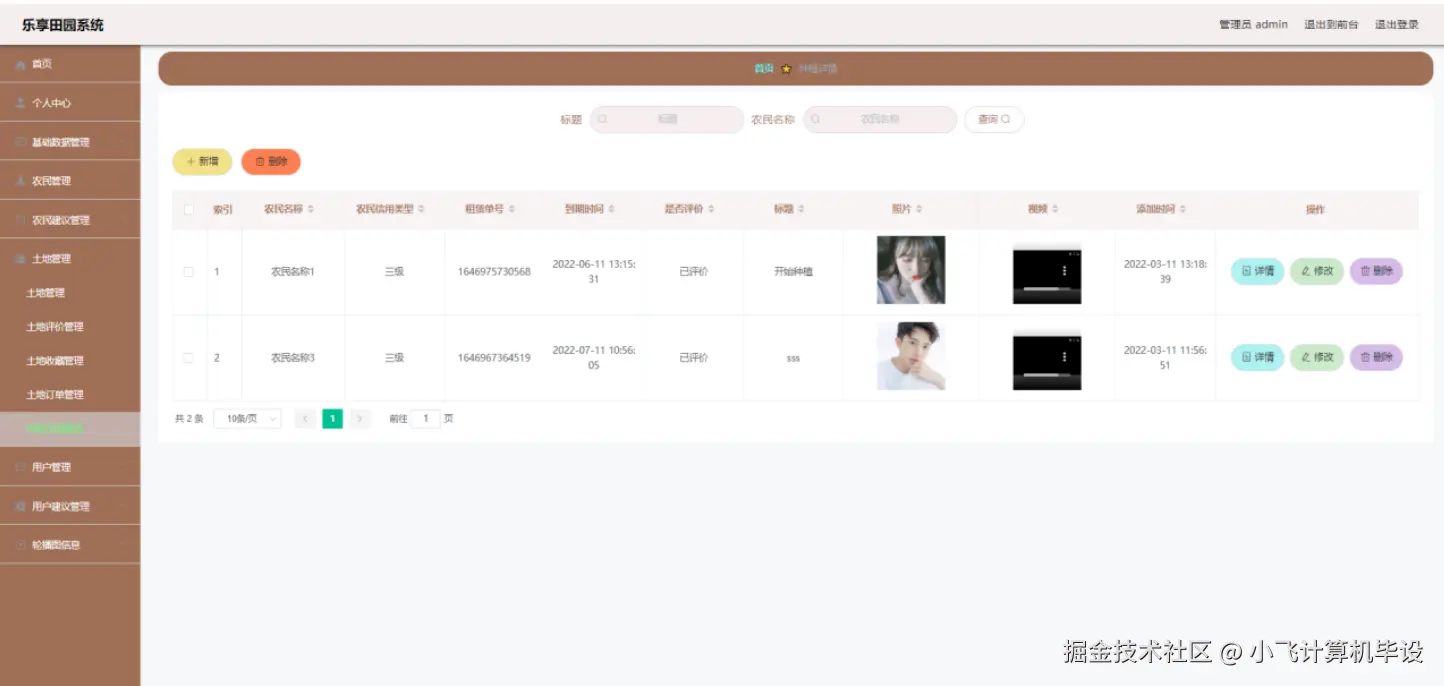Click the icon beside 用户管理 in sidebar
The width and height of the screenshot is (1444, 686).
(x=21, y=467)
